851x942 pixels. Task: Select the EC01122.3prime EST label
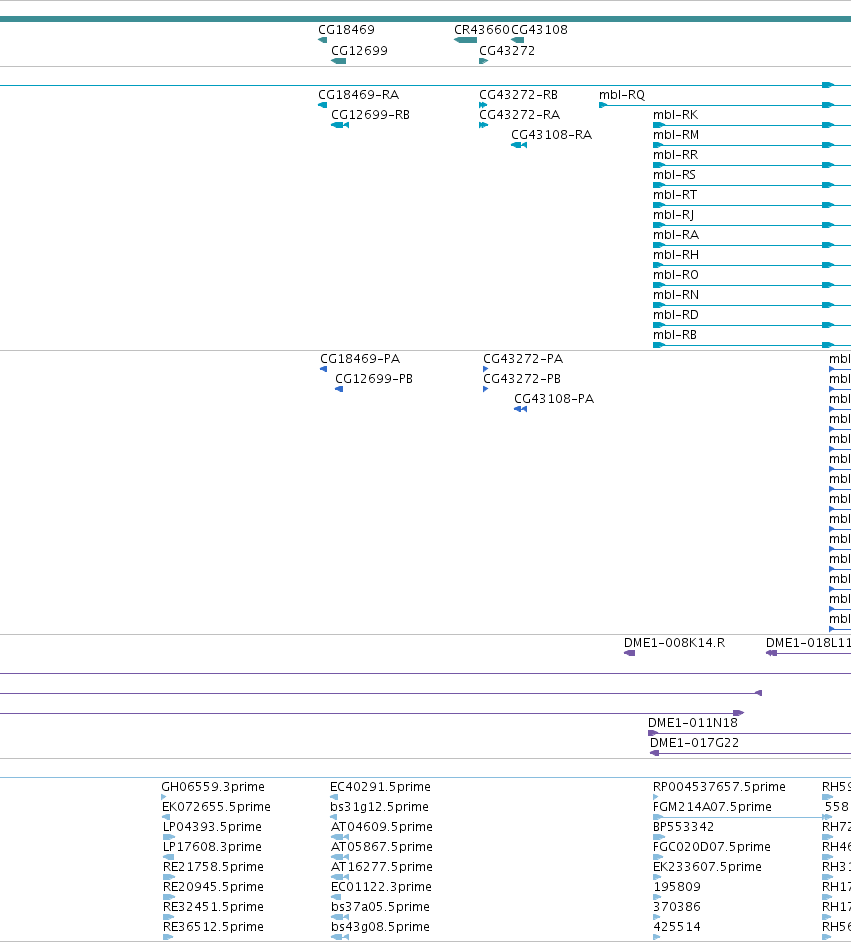[x=381, y=887]
